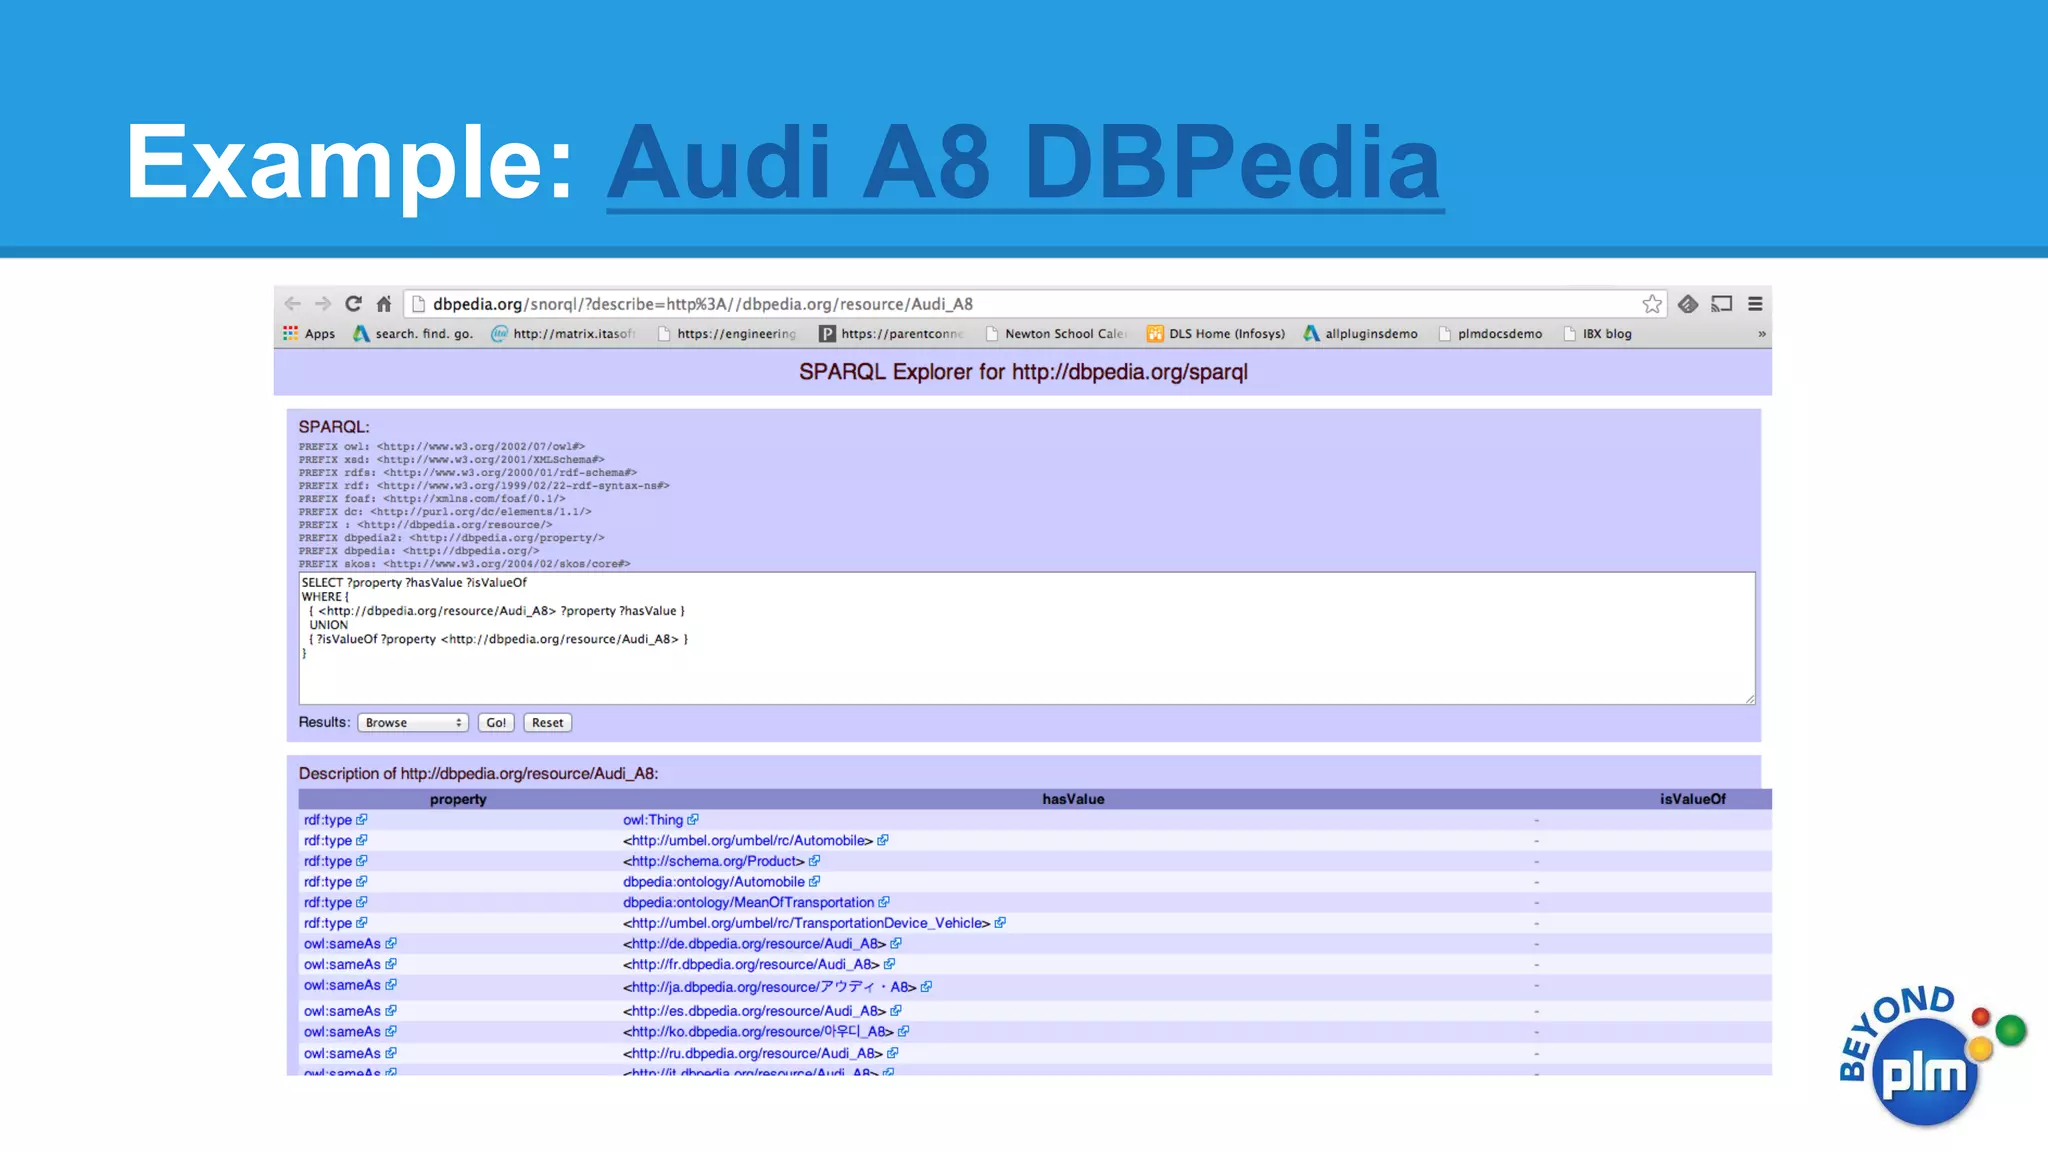Open external icon beside schema.org/Product
Viewport: 2048px width, 1152px height.
pos(814,861)
